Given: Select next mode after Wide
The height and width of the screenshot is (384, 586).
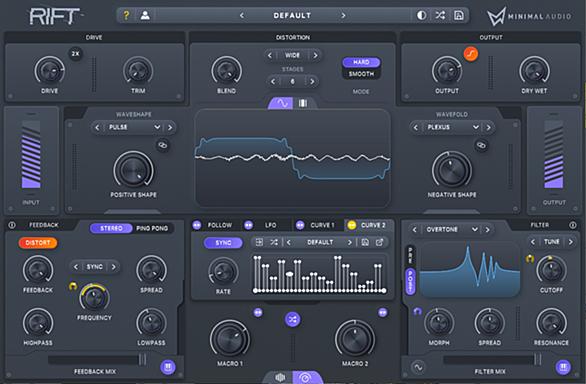Looking at the screenshot, I should click(x=315, y=55).
